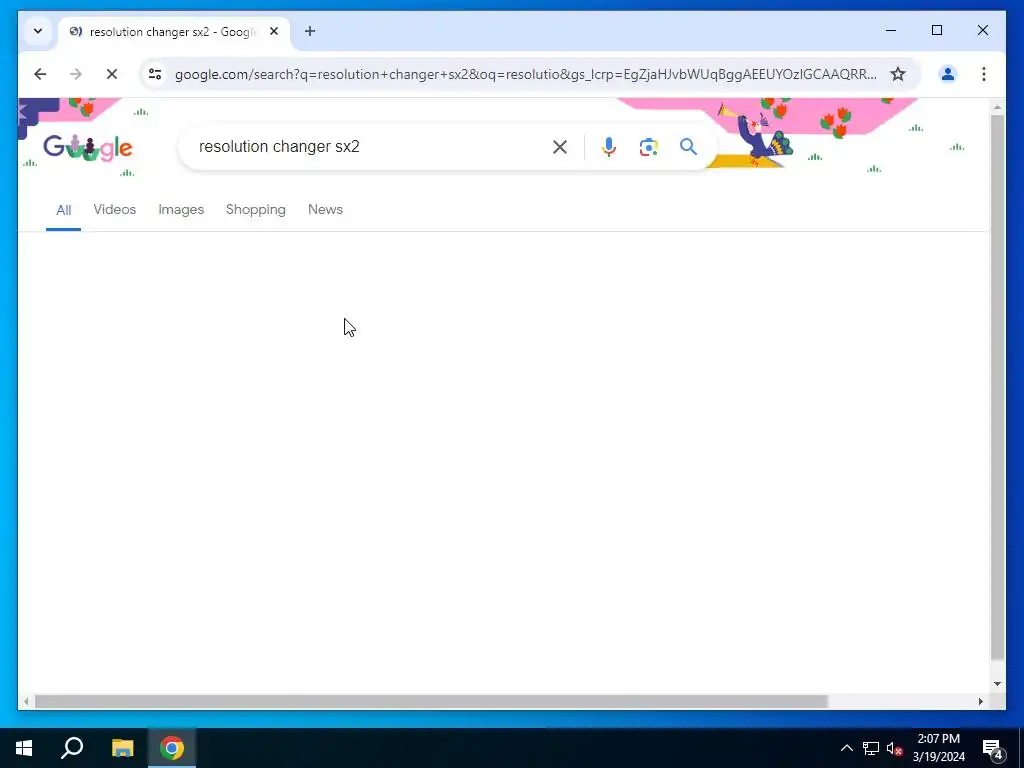
Task: Click the vertical scrollbar thumb
Action: click(997, 385)
